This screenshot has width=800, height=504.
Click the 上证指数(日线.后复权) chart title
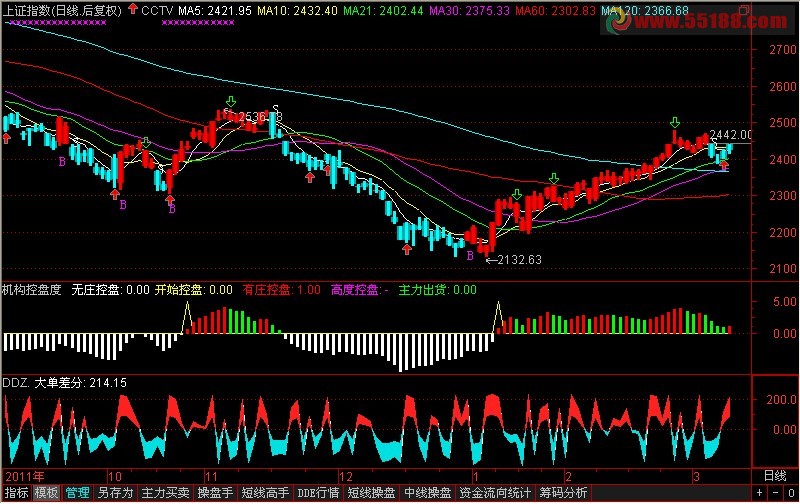tap(62, 11)
